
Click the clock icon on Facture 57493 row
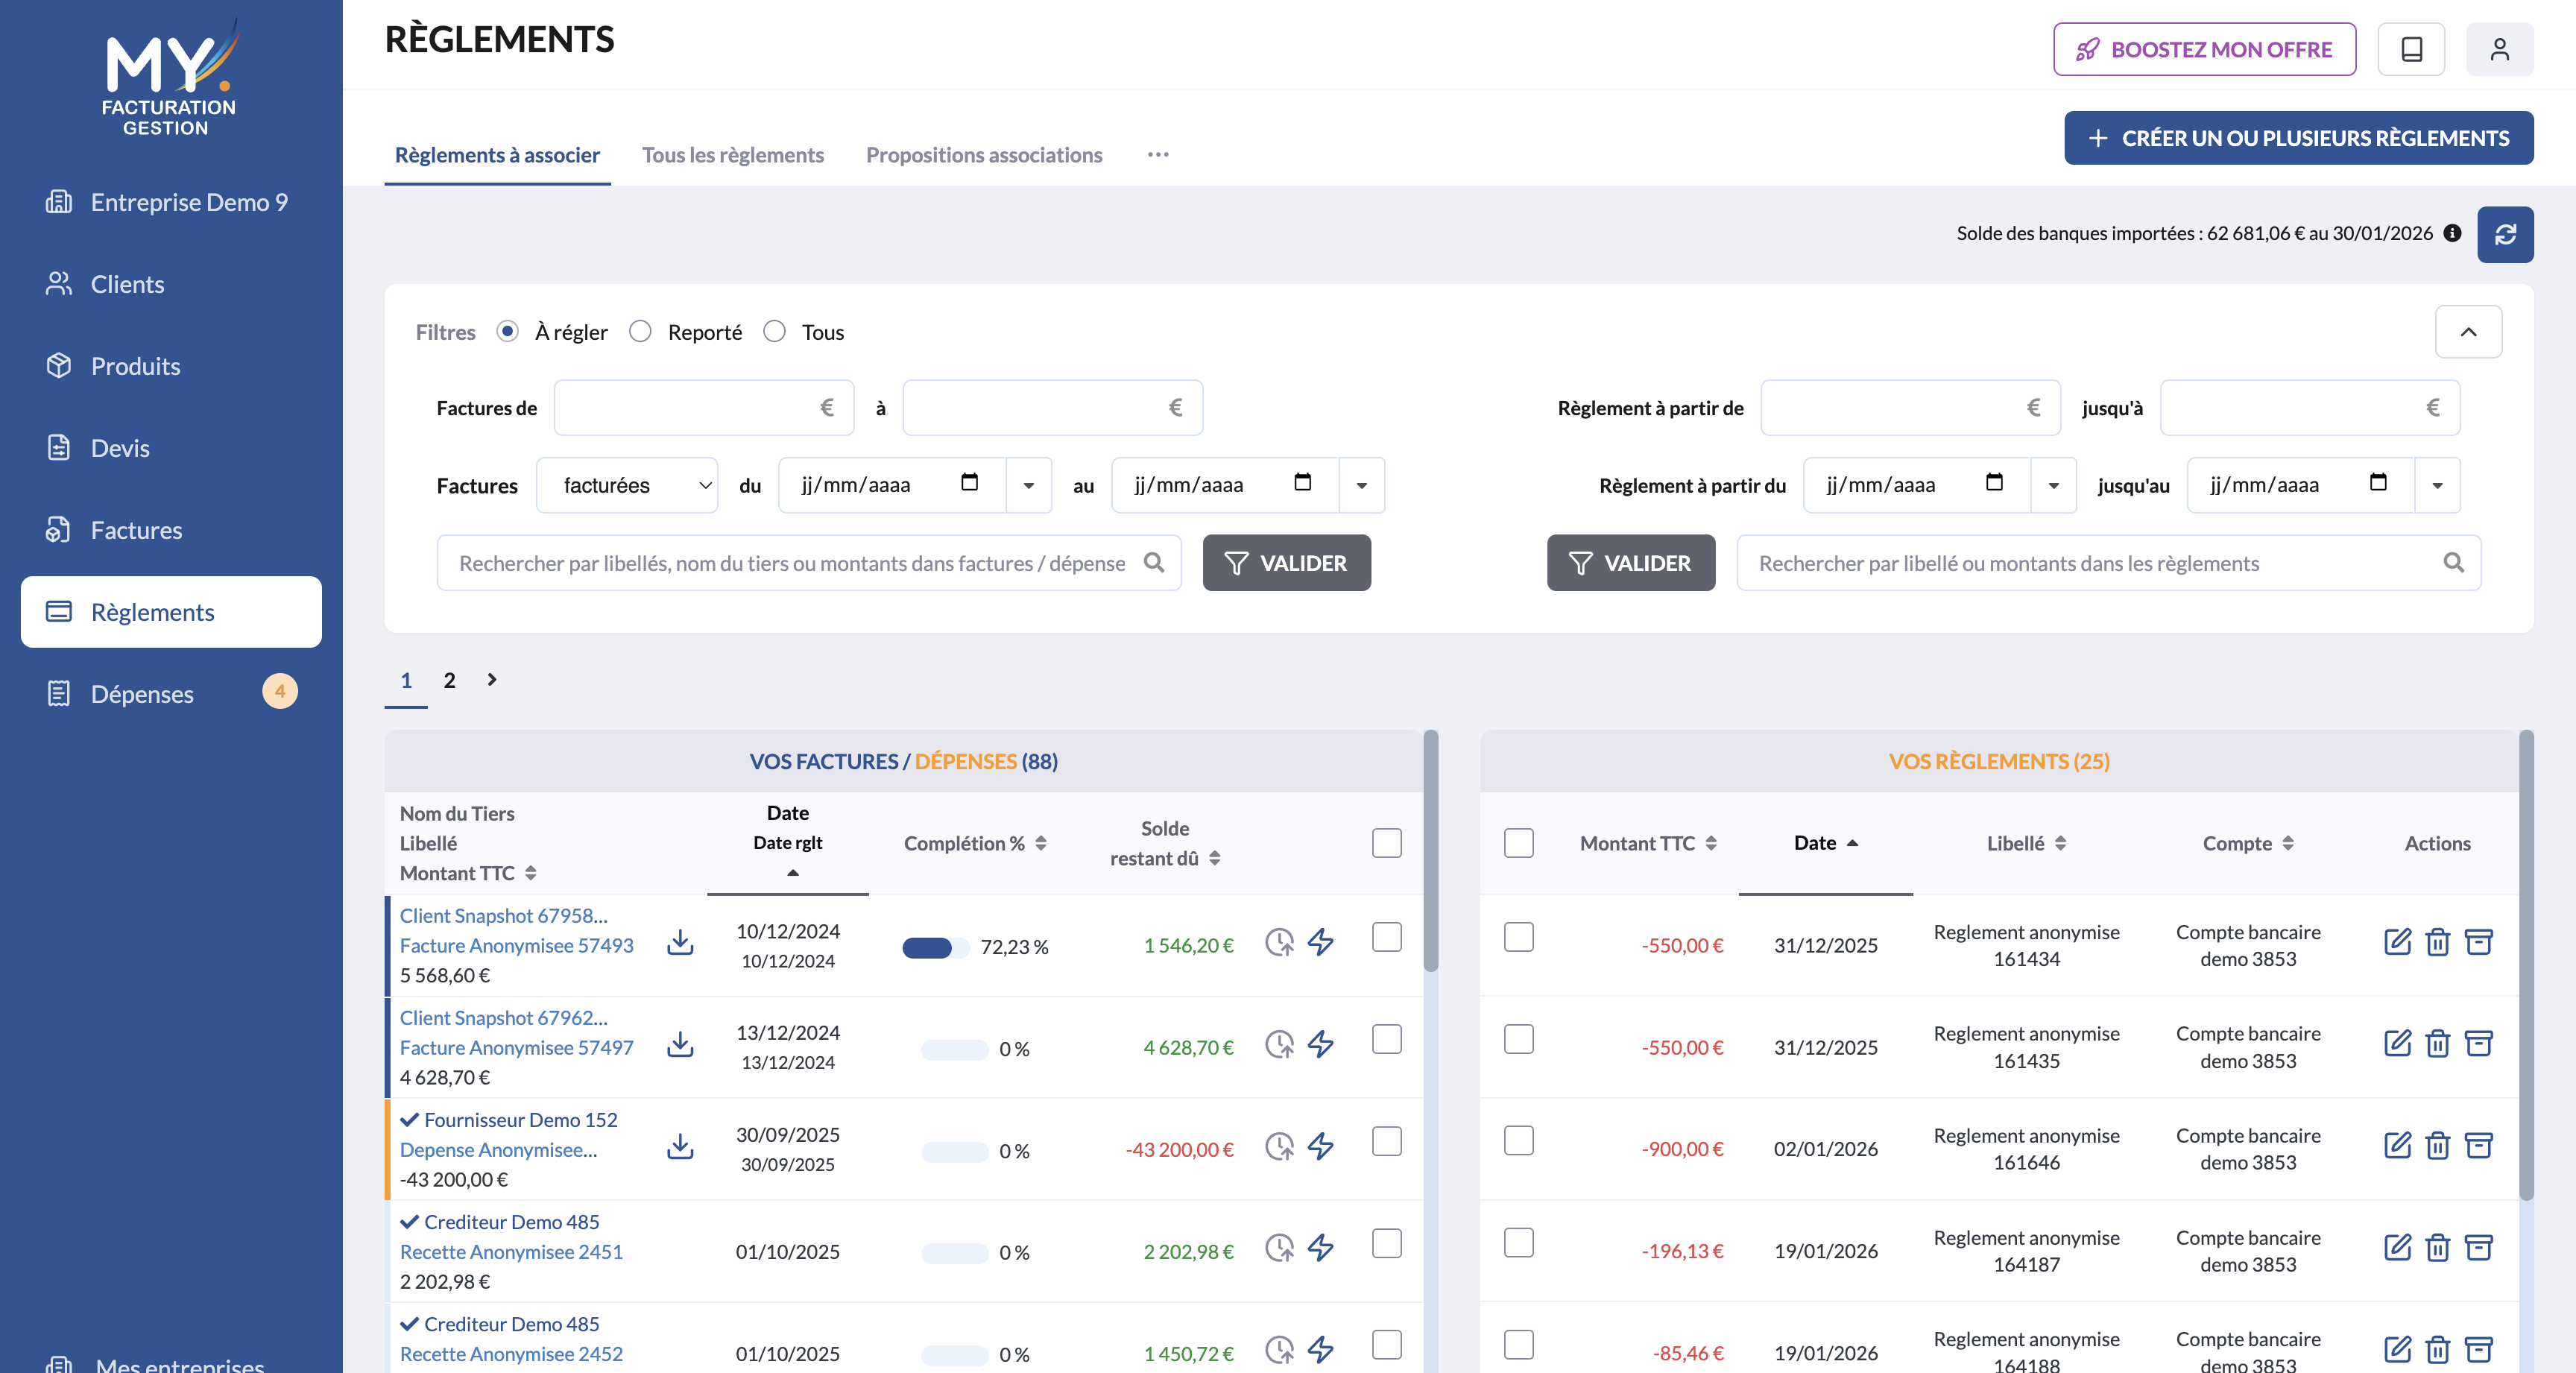pyautogui.click(x=1279, y=942)
